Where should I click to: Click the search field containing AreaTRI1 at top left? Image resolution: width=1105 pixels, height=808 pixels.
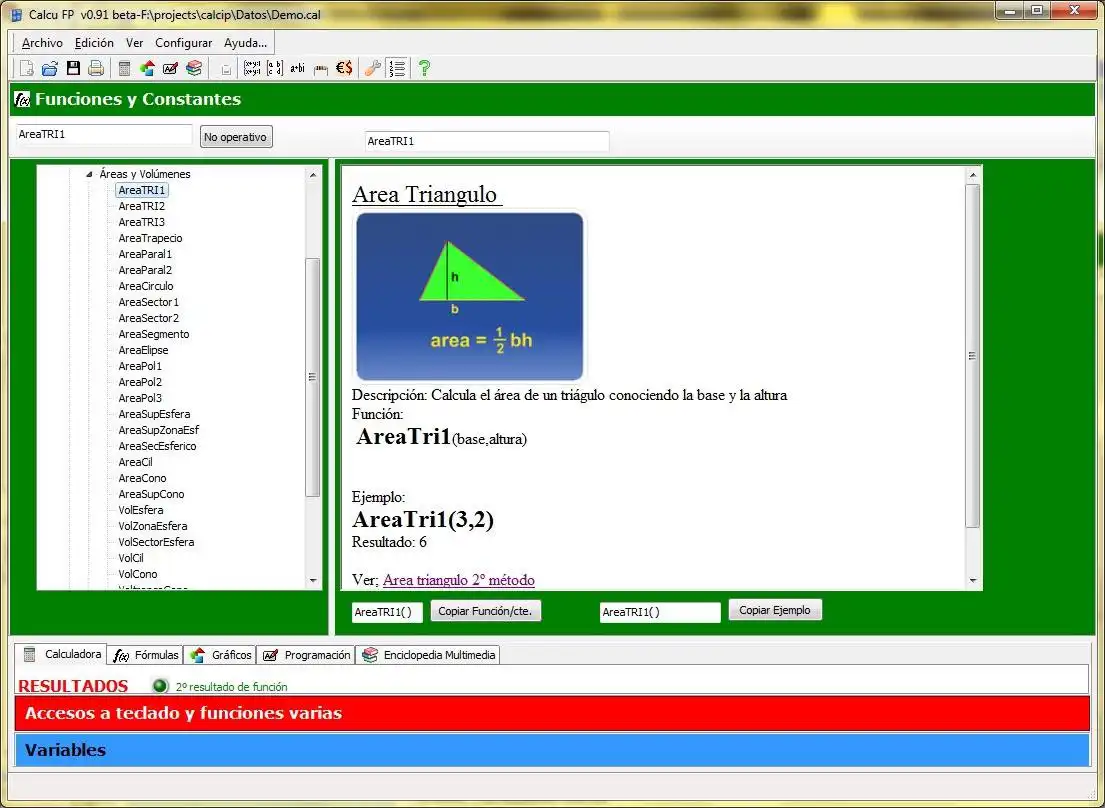click(104, 135)
